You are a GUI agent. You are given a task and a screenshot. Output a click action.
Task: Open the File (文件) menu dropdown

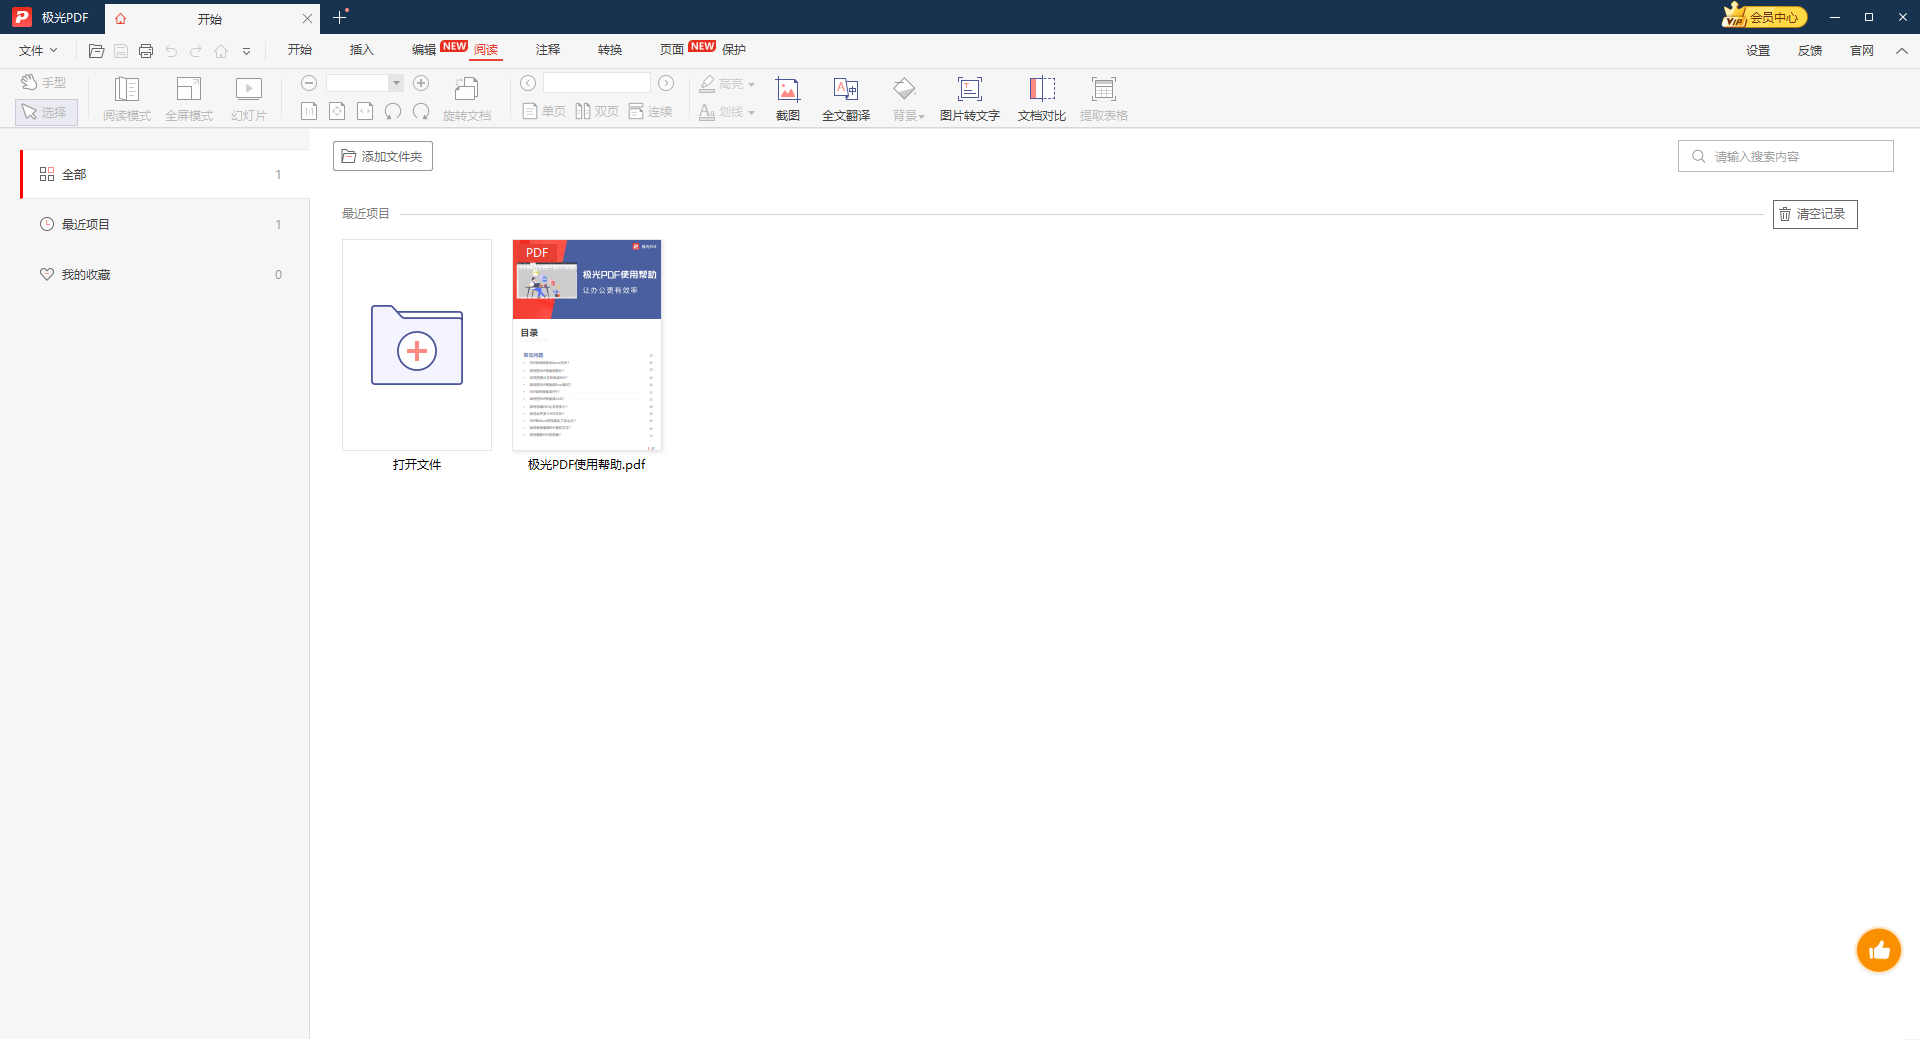pyautogui.click(x=38, y=50)
